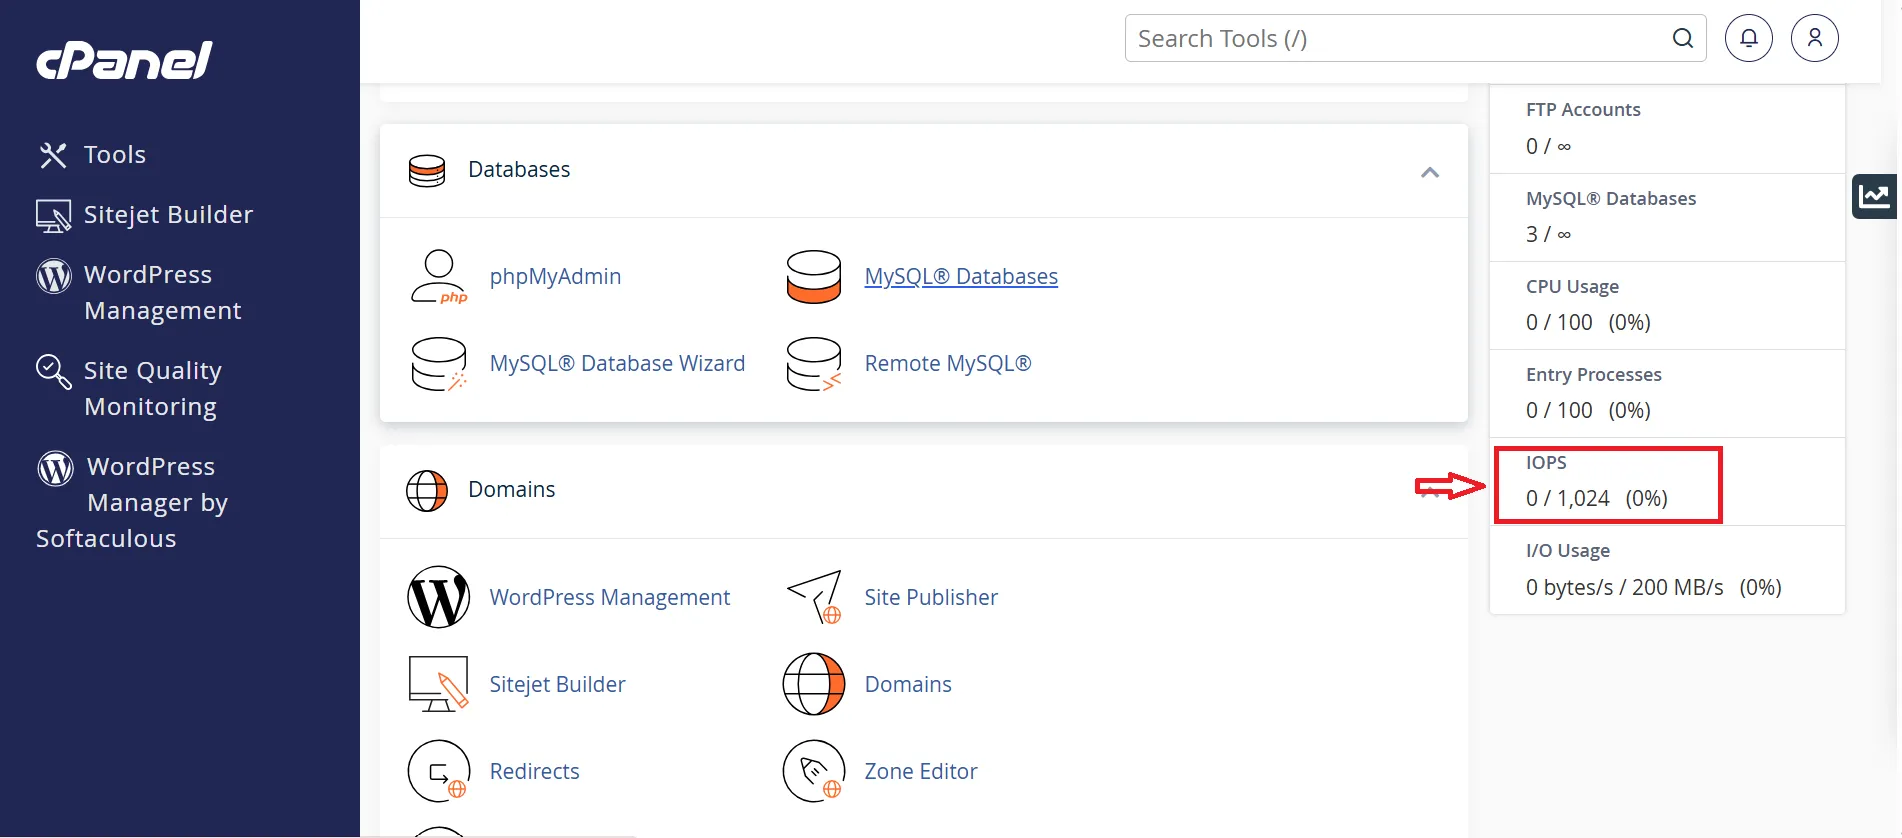The height and width of the screenshot is (838, 1902).
Task: Open the user account icon menu
Action: tap(1814, 38)
